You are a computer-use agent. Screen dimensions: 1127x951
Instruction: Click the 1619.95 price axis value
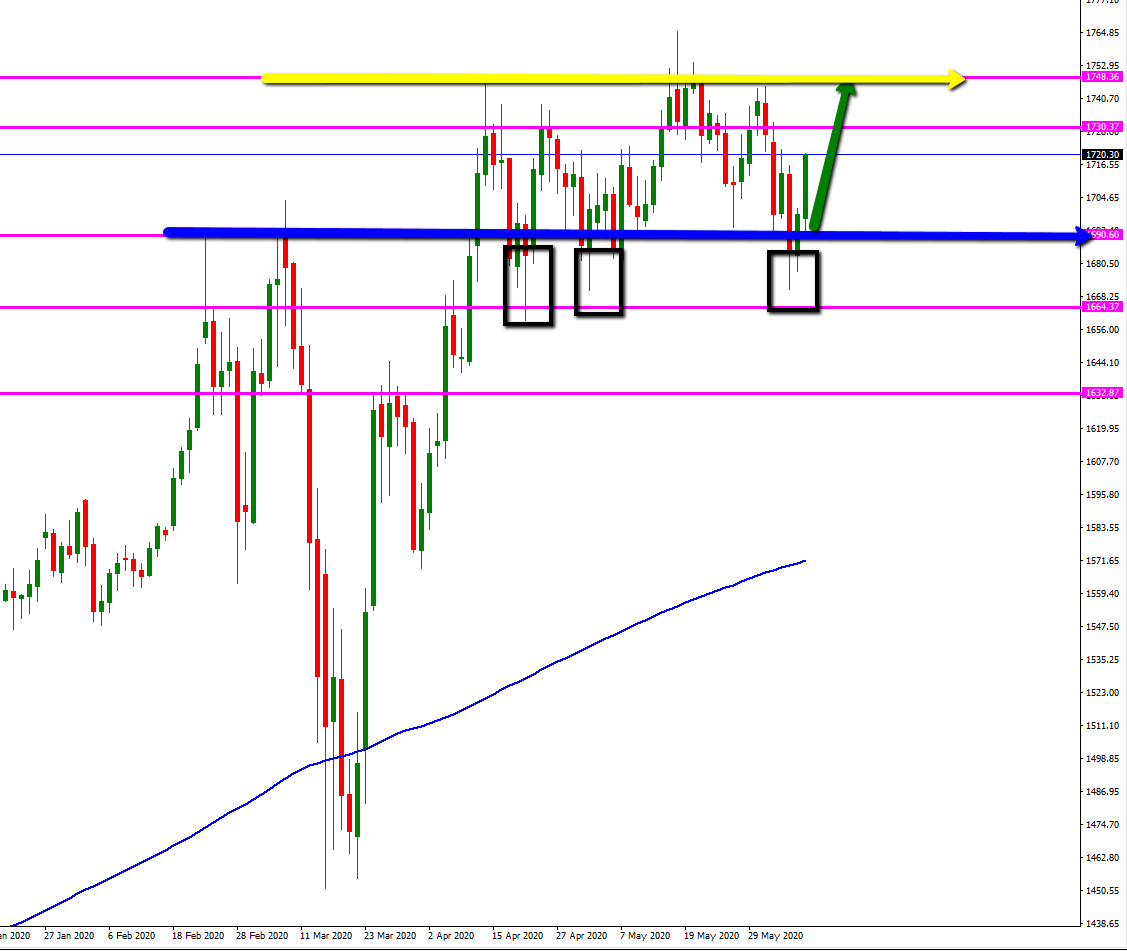pyautogui.click(x=1102, y=428)
